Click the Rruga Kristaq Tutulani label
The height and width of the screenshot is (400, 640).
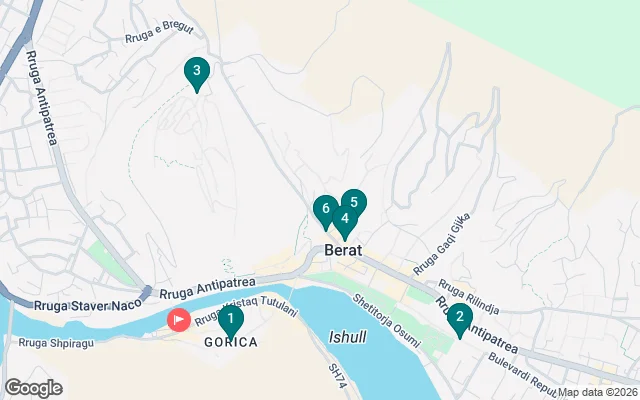coord(246,310)
